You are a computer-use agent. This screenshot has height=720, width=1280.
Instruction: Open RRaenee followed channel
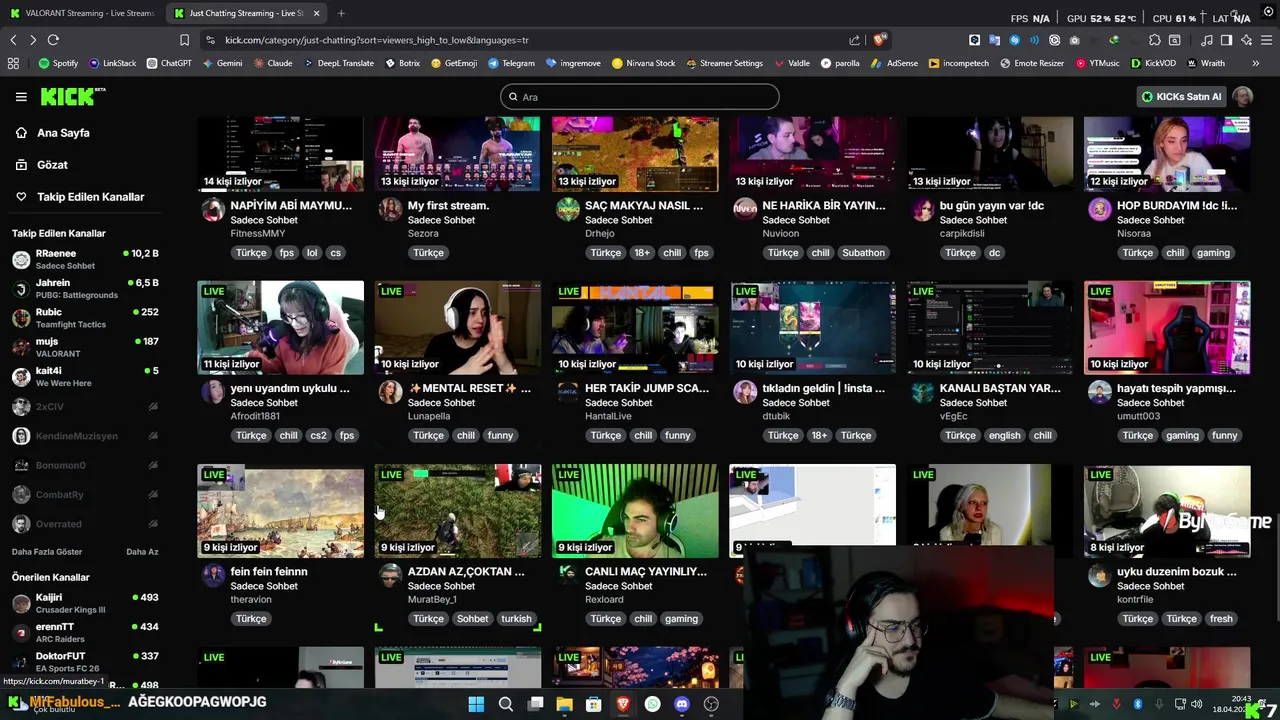(x=85, y=260)
